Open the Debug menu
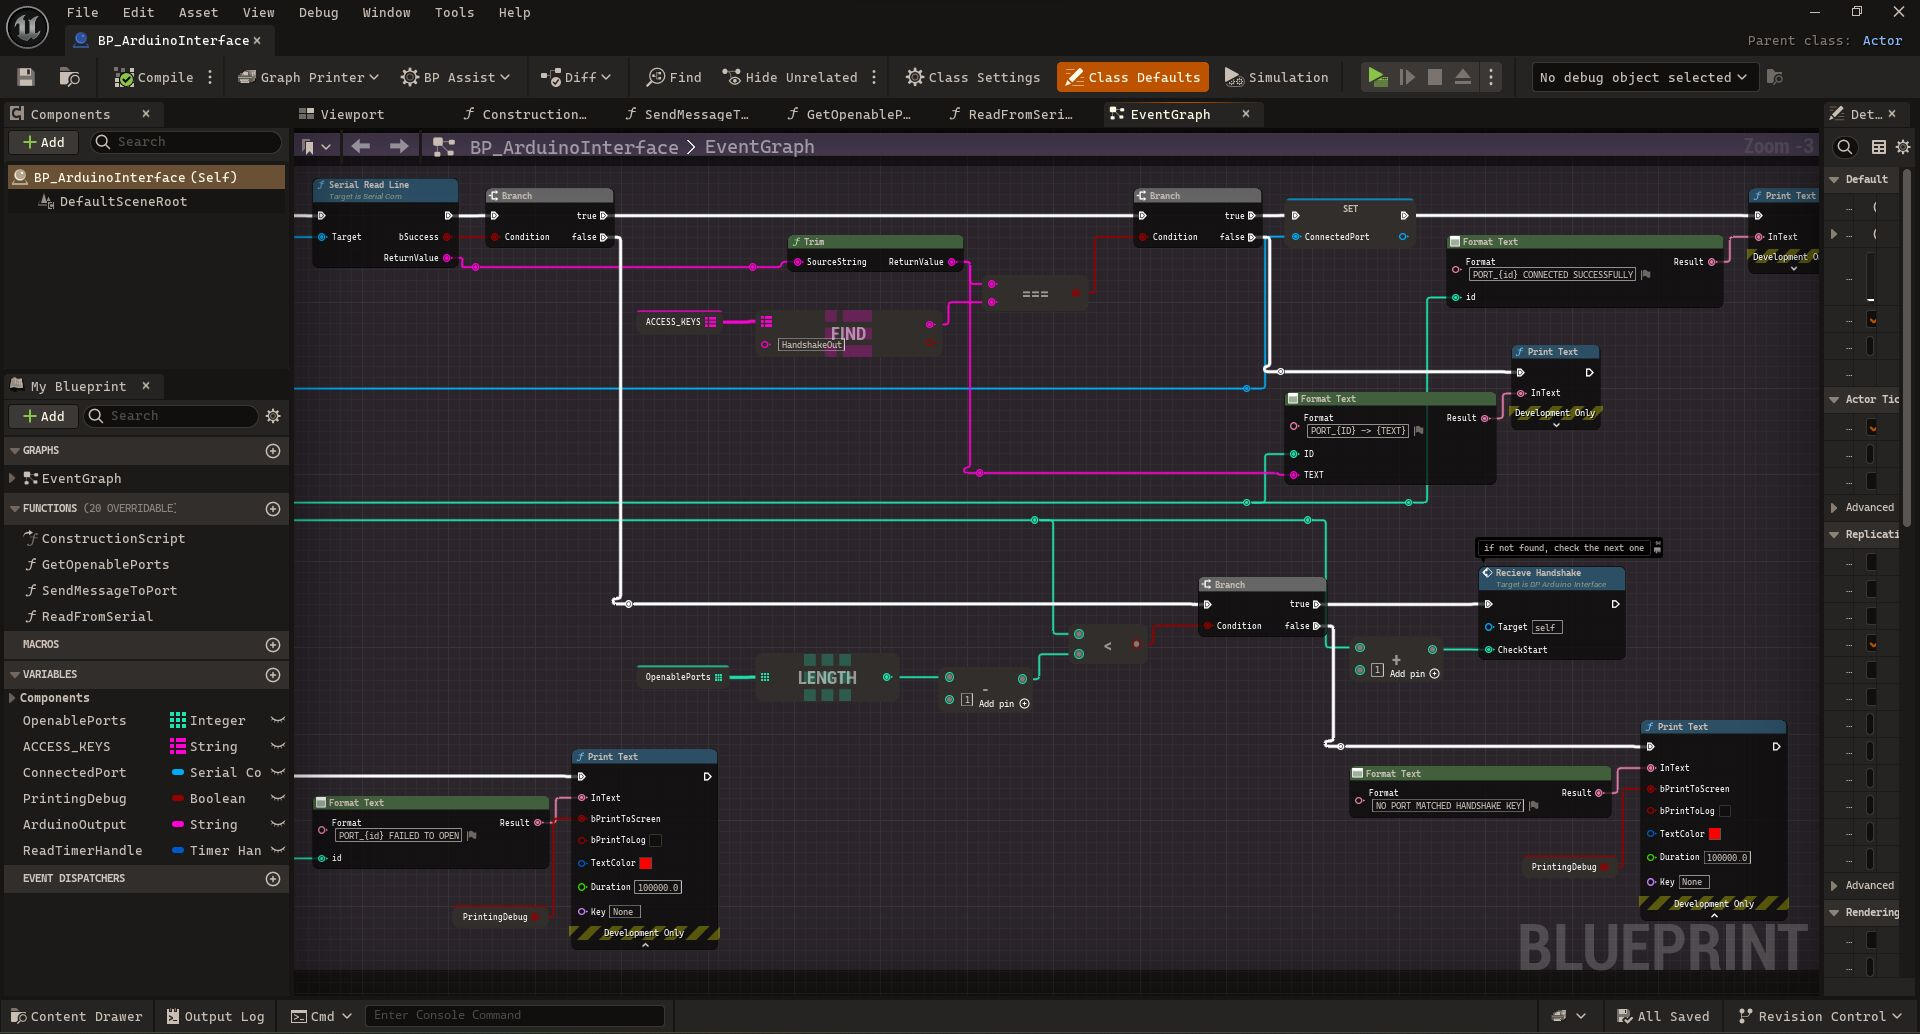Viewport: 1920px width, 1034px height. tap(318, 12)
